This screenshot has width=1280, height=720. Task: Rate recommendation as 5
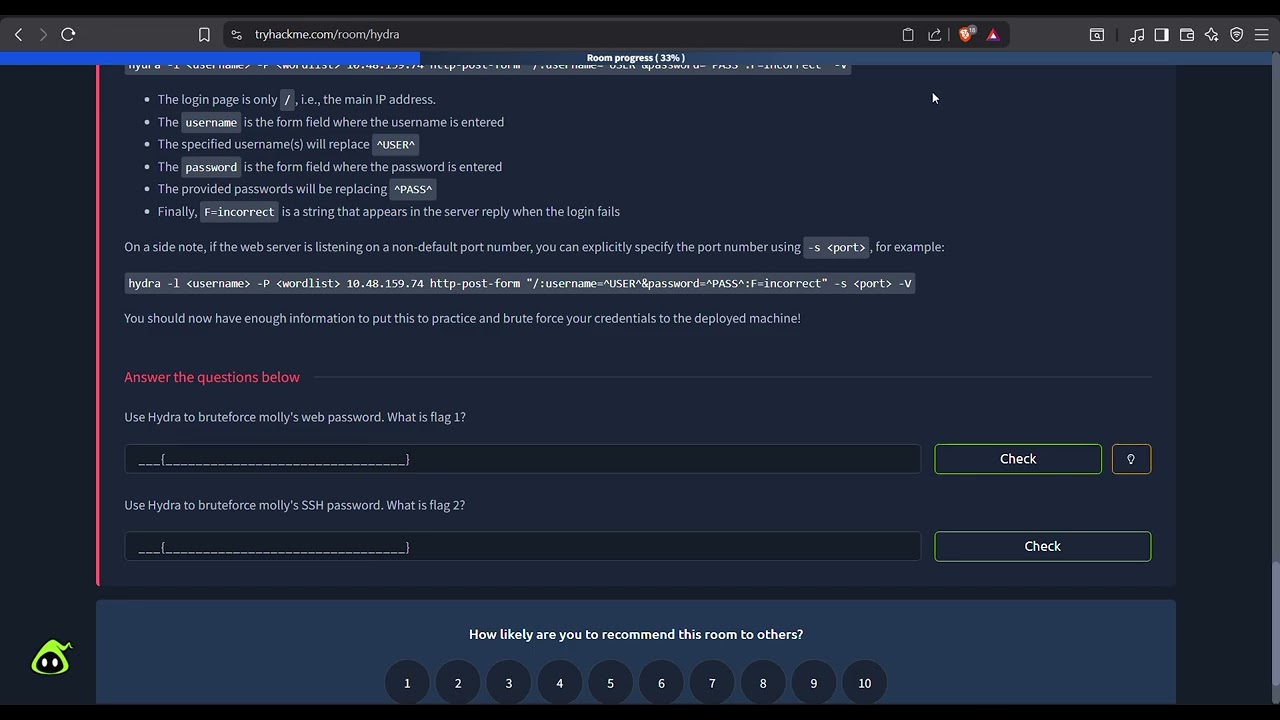pyautogui.click(x=610, y=683)
